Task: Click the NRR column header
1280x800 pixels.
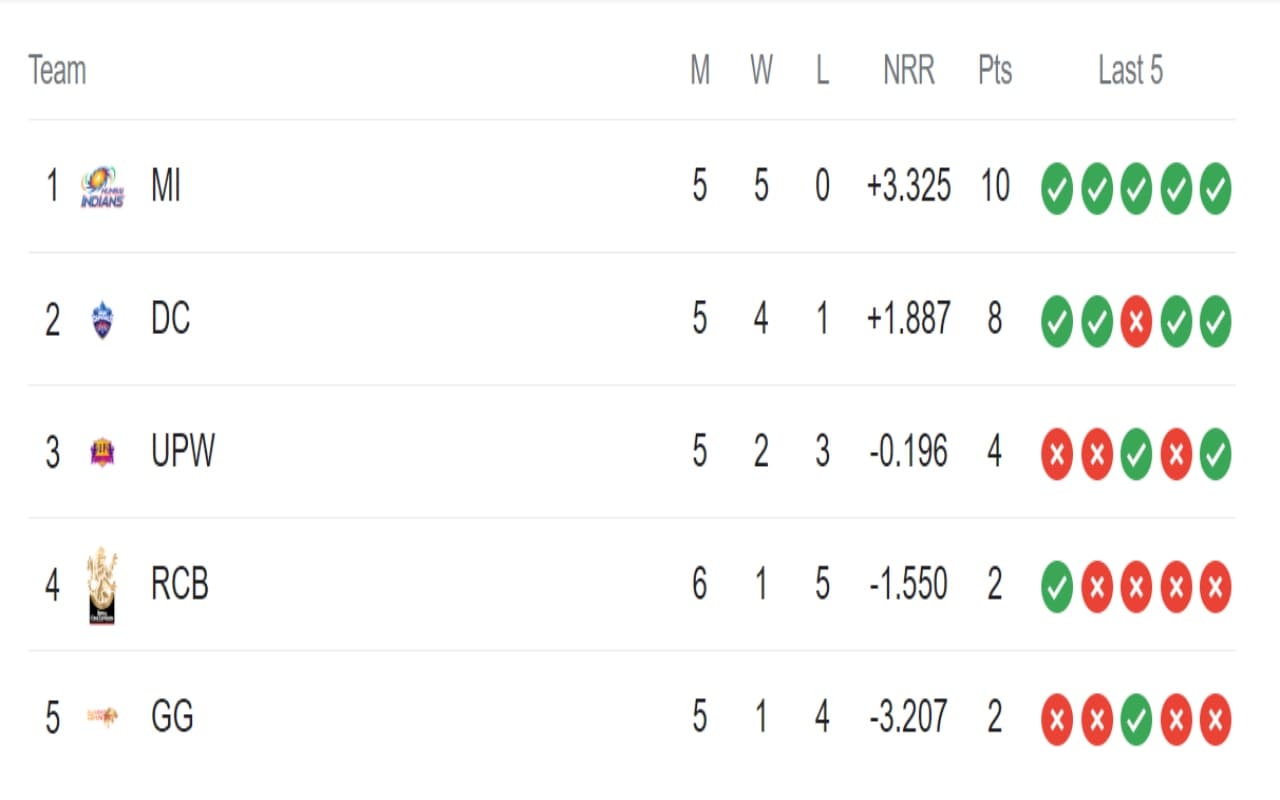Action: click(908, 71)
